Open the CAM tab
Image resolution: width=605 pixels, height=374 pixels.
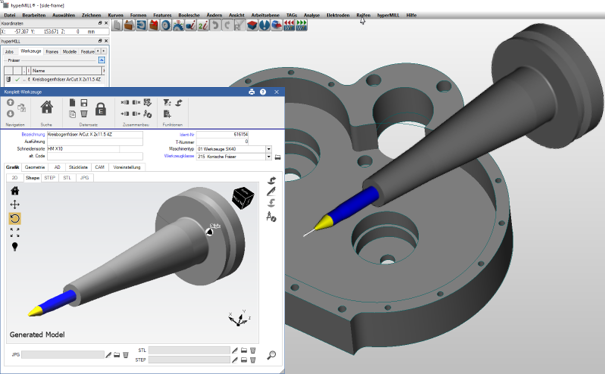click(x=100, y=167)
